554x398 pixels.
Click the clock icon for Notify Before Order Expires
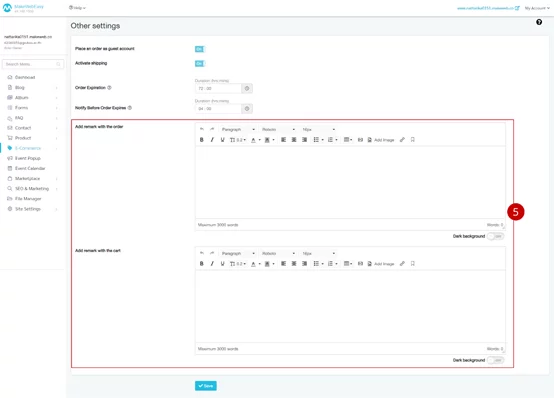point(247,109)
